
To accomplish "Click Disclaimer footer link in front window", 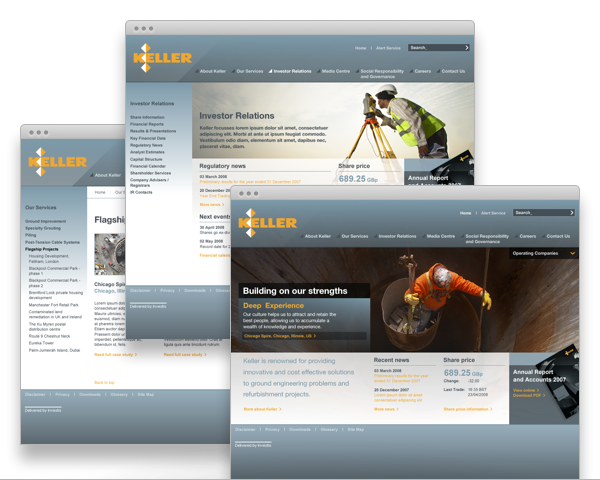I will coord(245,429).
